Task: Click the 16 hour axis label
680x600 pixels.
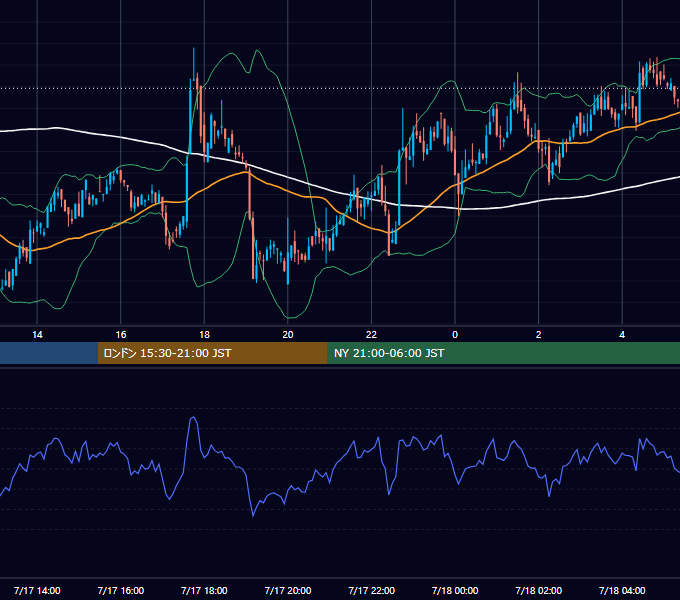Action: [121, 335]
